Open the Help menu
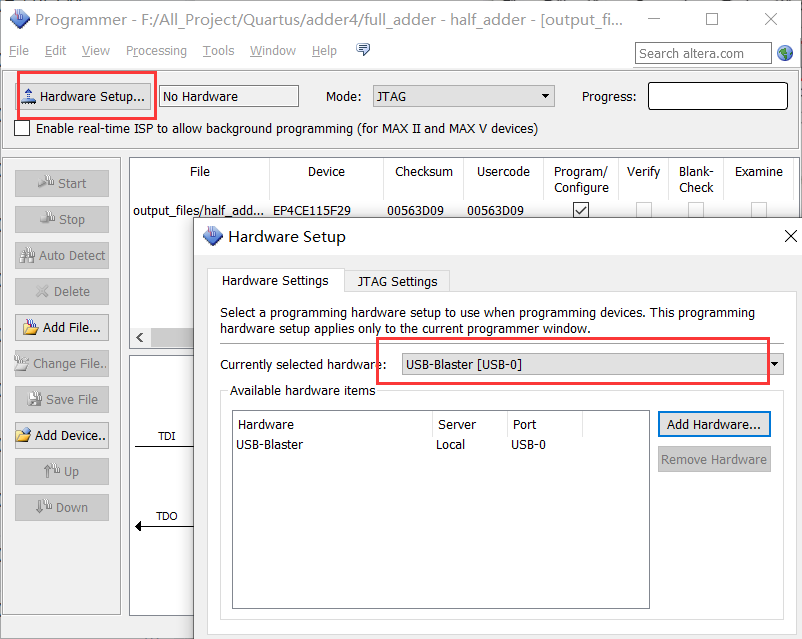The width and height of the screenshot is (802, 639). click(x=324, y=51)
